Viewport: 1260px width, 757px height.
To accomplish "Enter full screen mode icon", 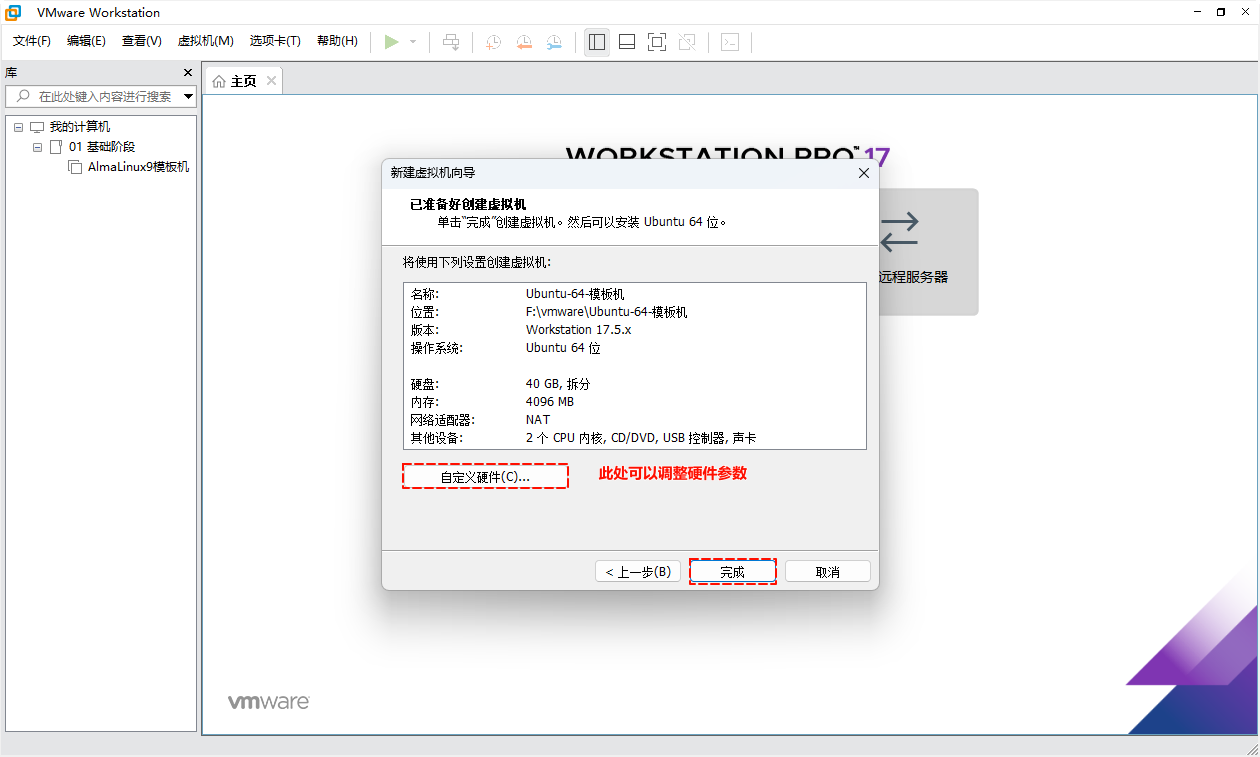I will (657, 42).
